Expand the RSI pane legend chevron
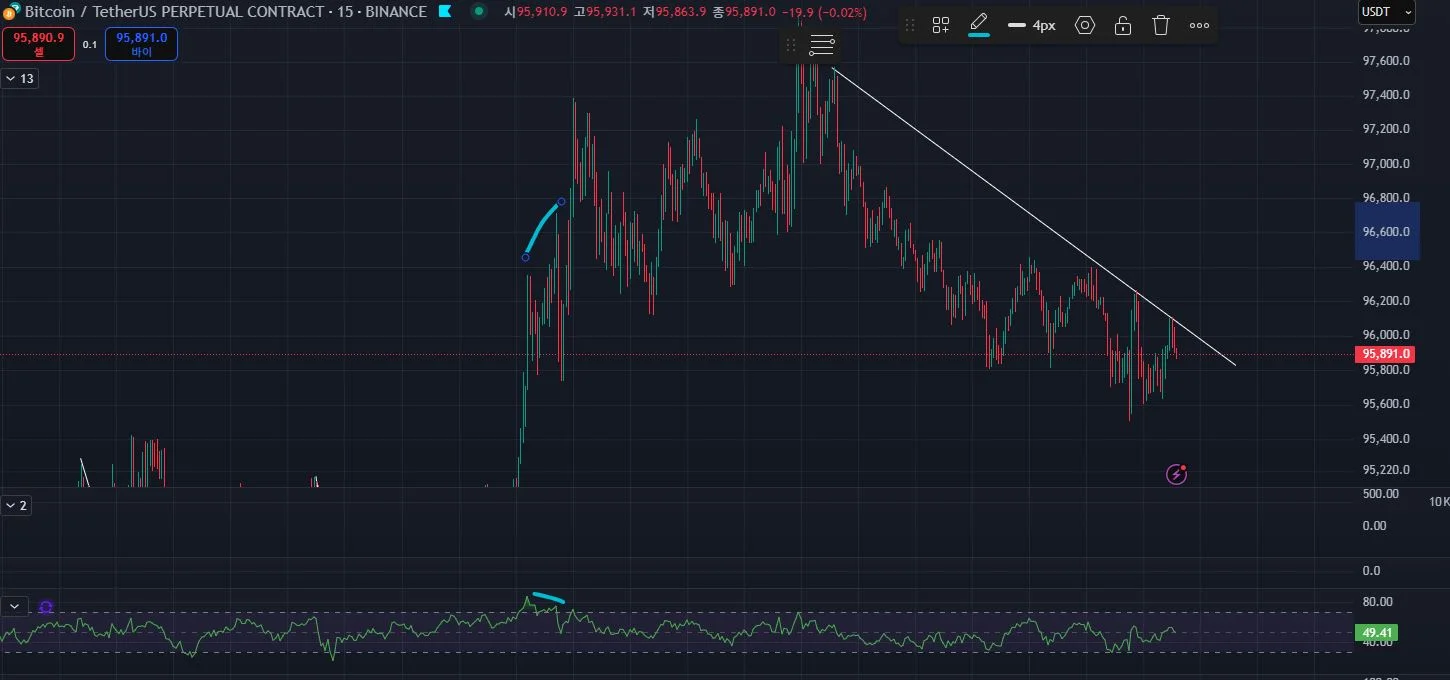The width and height of the screenshot is (1450, 680). tap(14, 606)
